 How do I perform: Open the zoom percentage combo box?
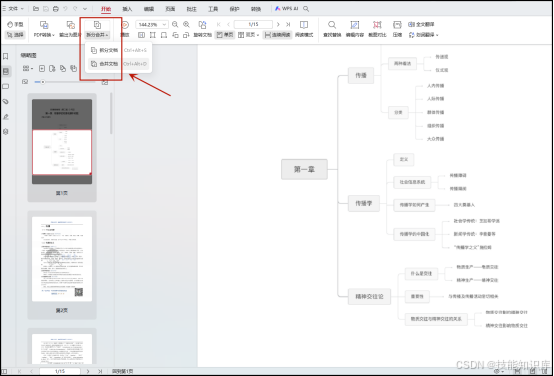[152, 24]
